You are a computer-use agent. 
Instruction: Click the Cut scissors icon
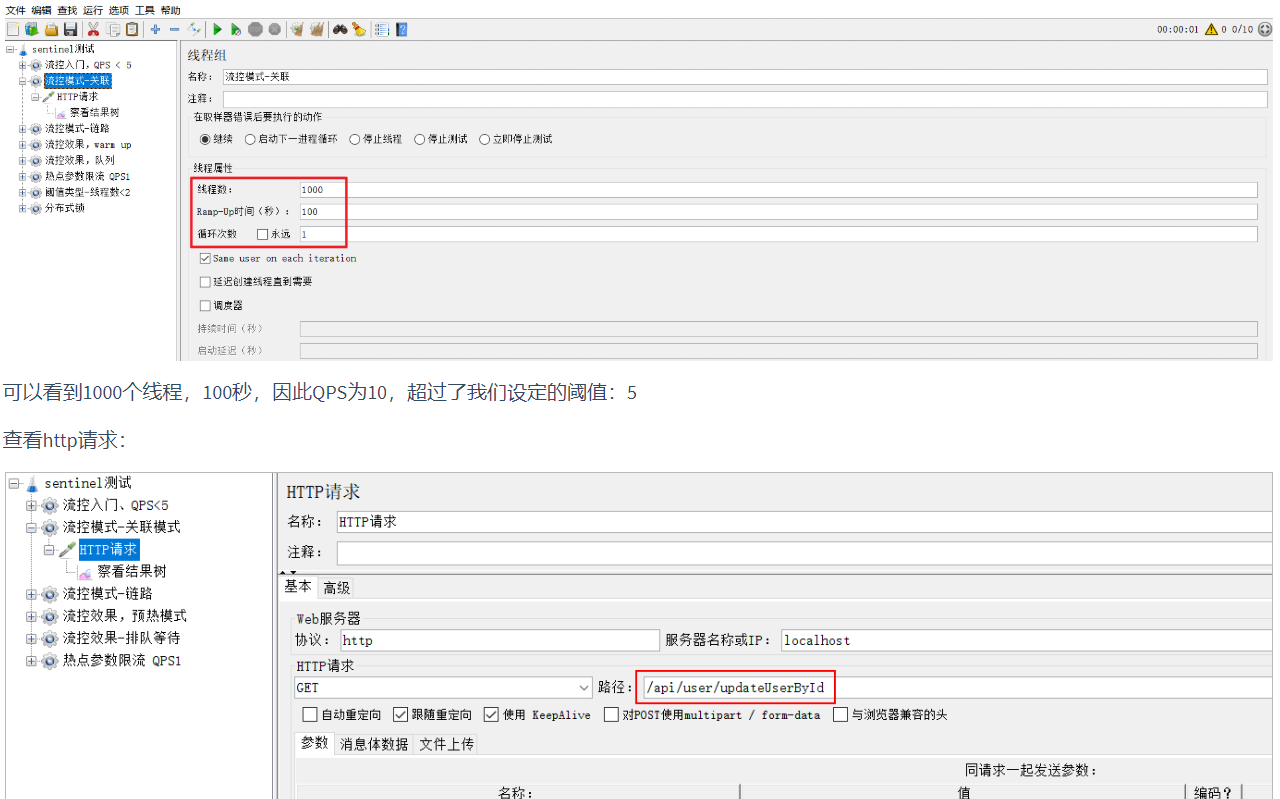click(x=93, y=29)
